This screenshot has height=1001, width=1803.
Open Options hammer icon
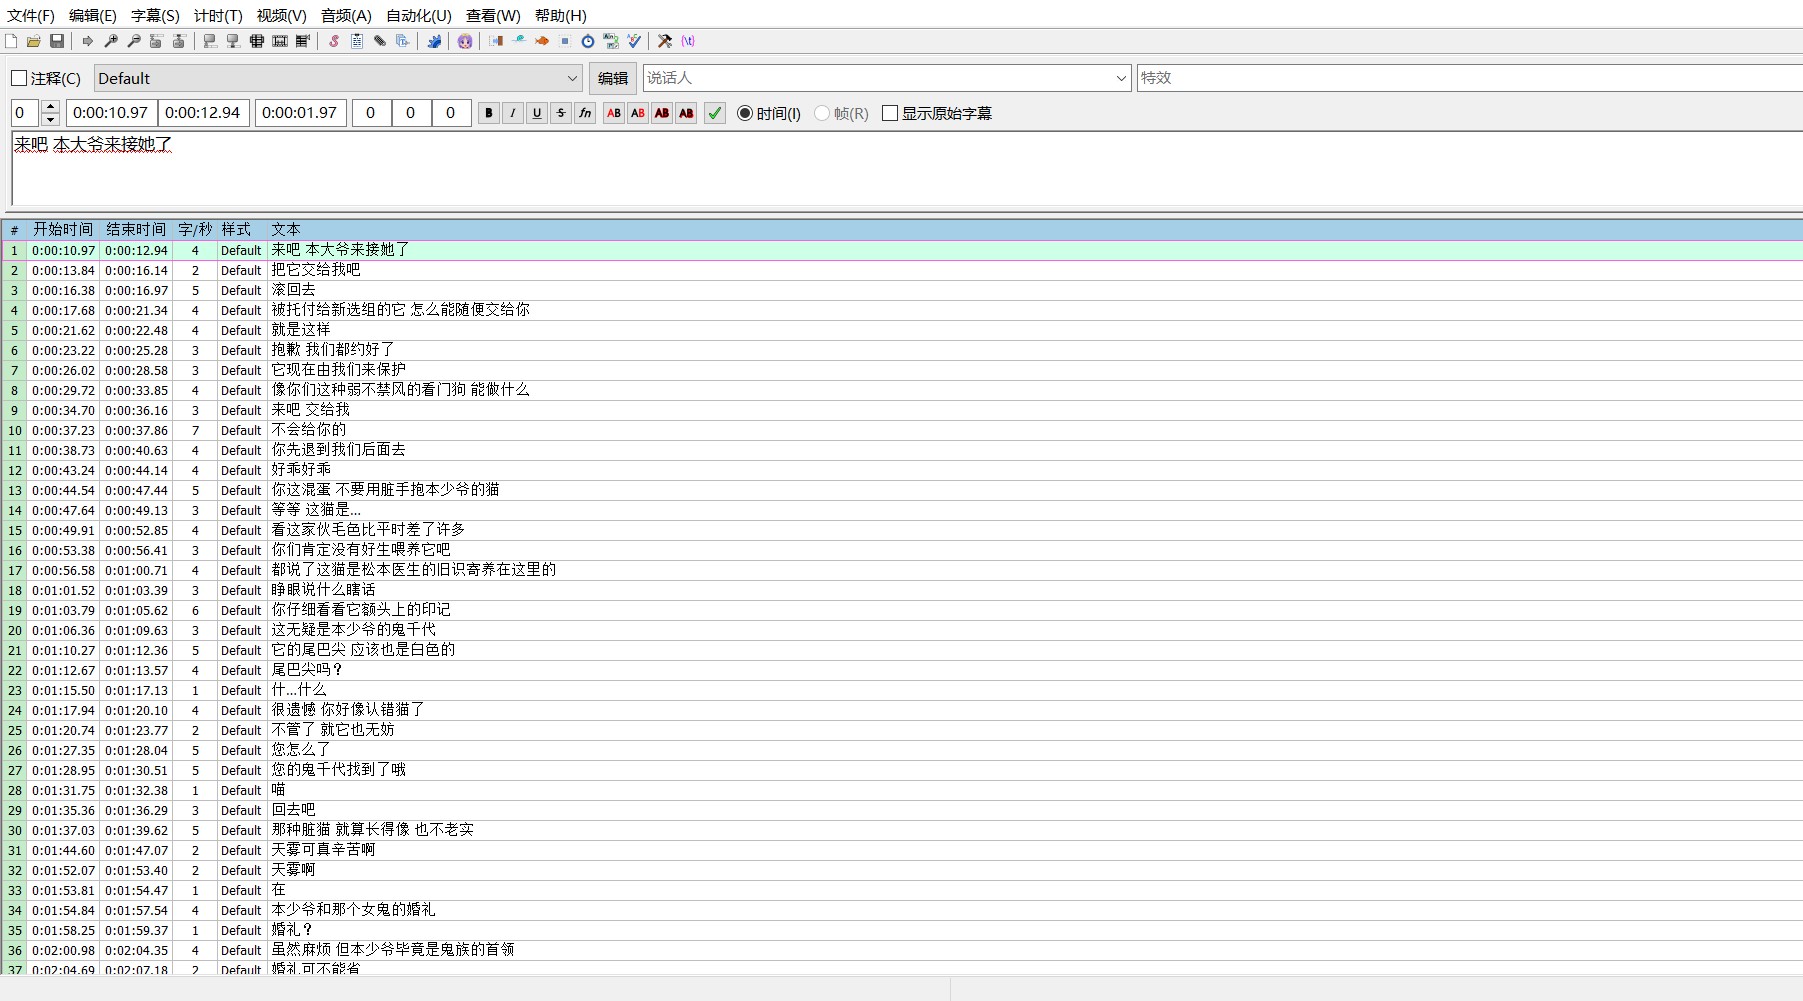tap(665, 41)
